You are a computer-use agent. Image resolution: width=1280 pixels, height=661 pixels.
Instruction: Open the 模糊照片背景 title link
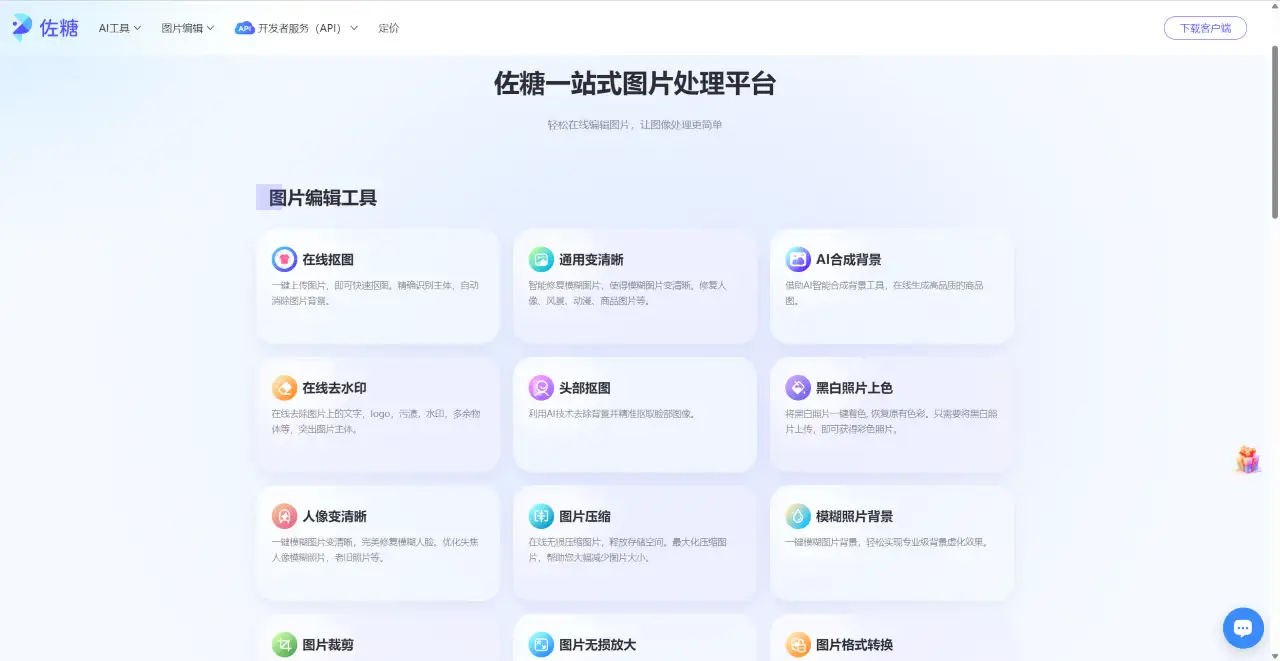pos(855,516)
